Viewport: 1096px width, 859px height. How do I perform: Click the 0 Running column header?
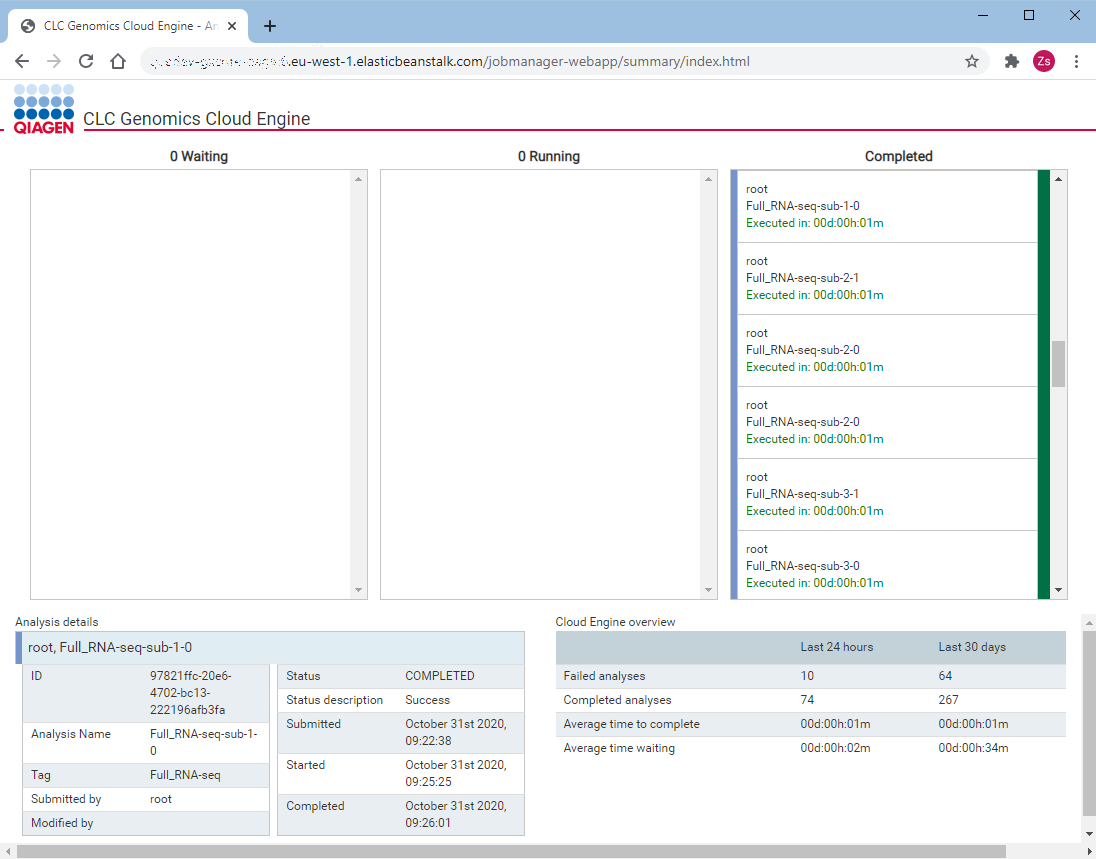point(549,157)
